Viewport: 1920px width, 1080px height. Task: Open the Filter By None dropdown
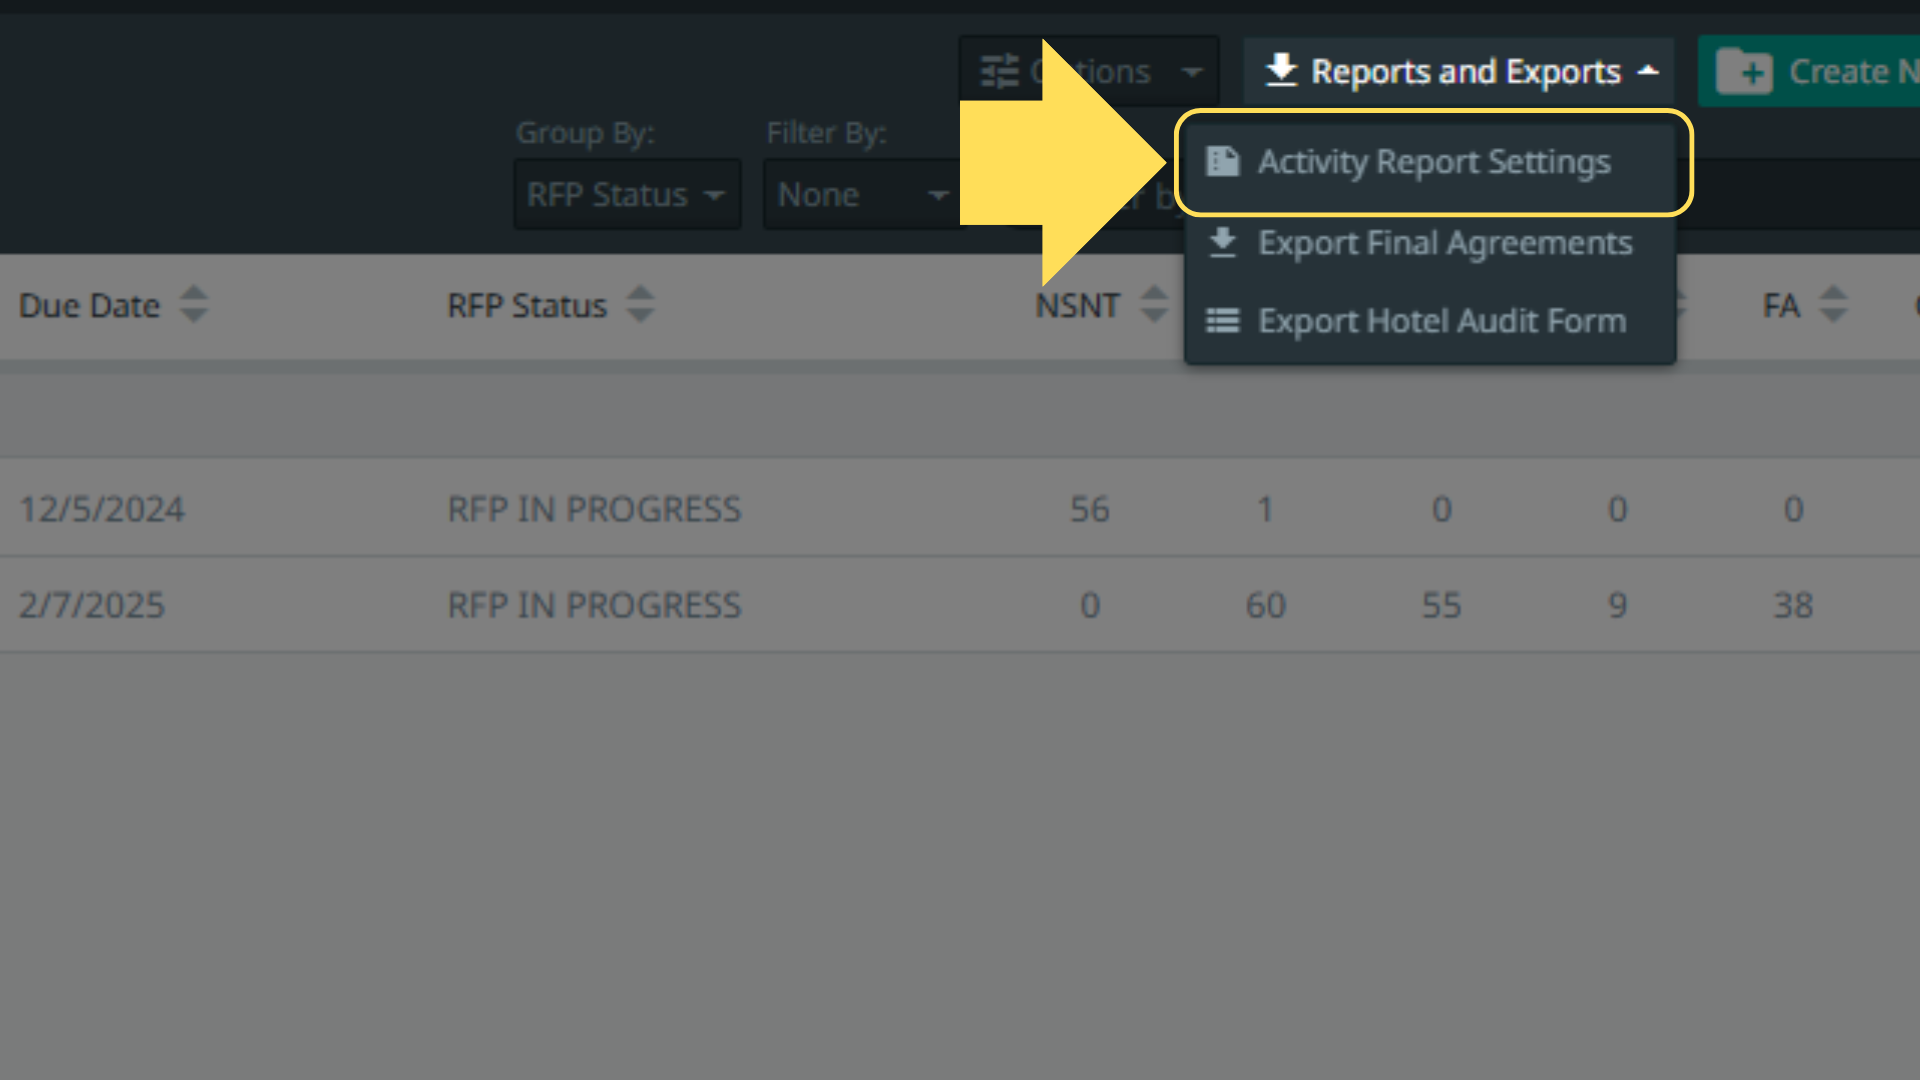tap(862, 195)
